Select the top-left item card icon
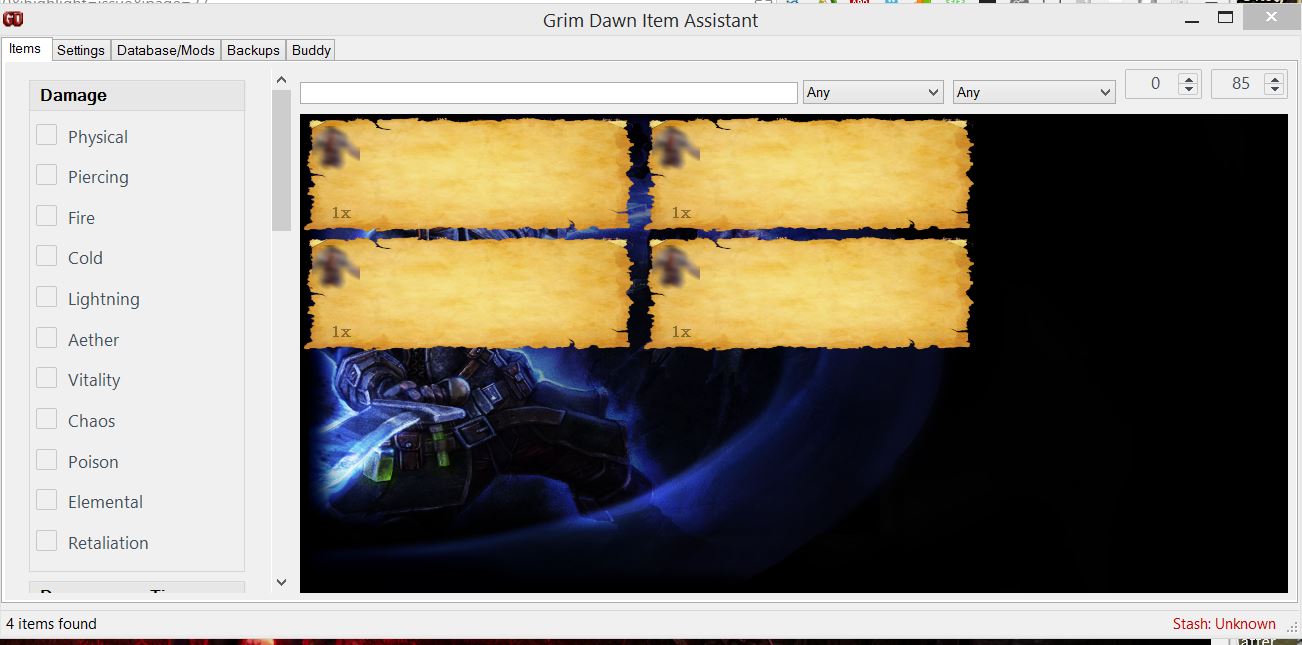Image resolution: width=1302 pixels, height=645 pixels. tap(335, 146)
